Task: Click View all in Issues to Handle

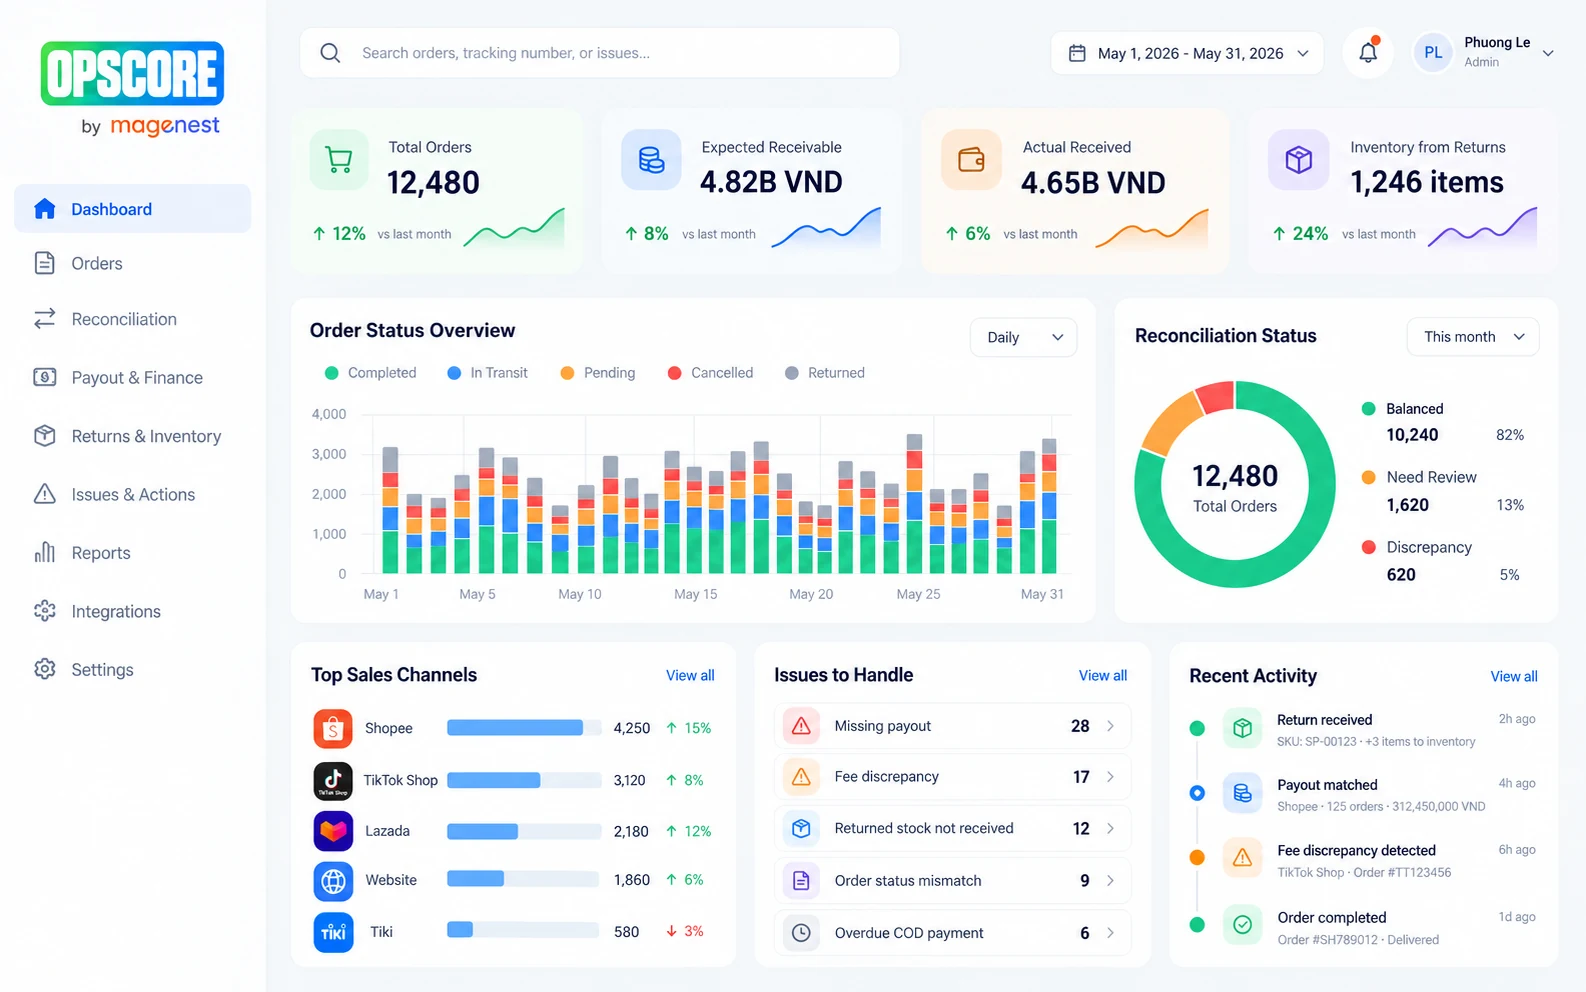Action: pos(1103,676)
